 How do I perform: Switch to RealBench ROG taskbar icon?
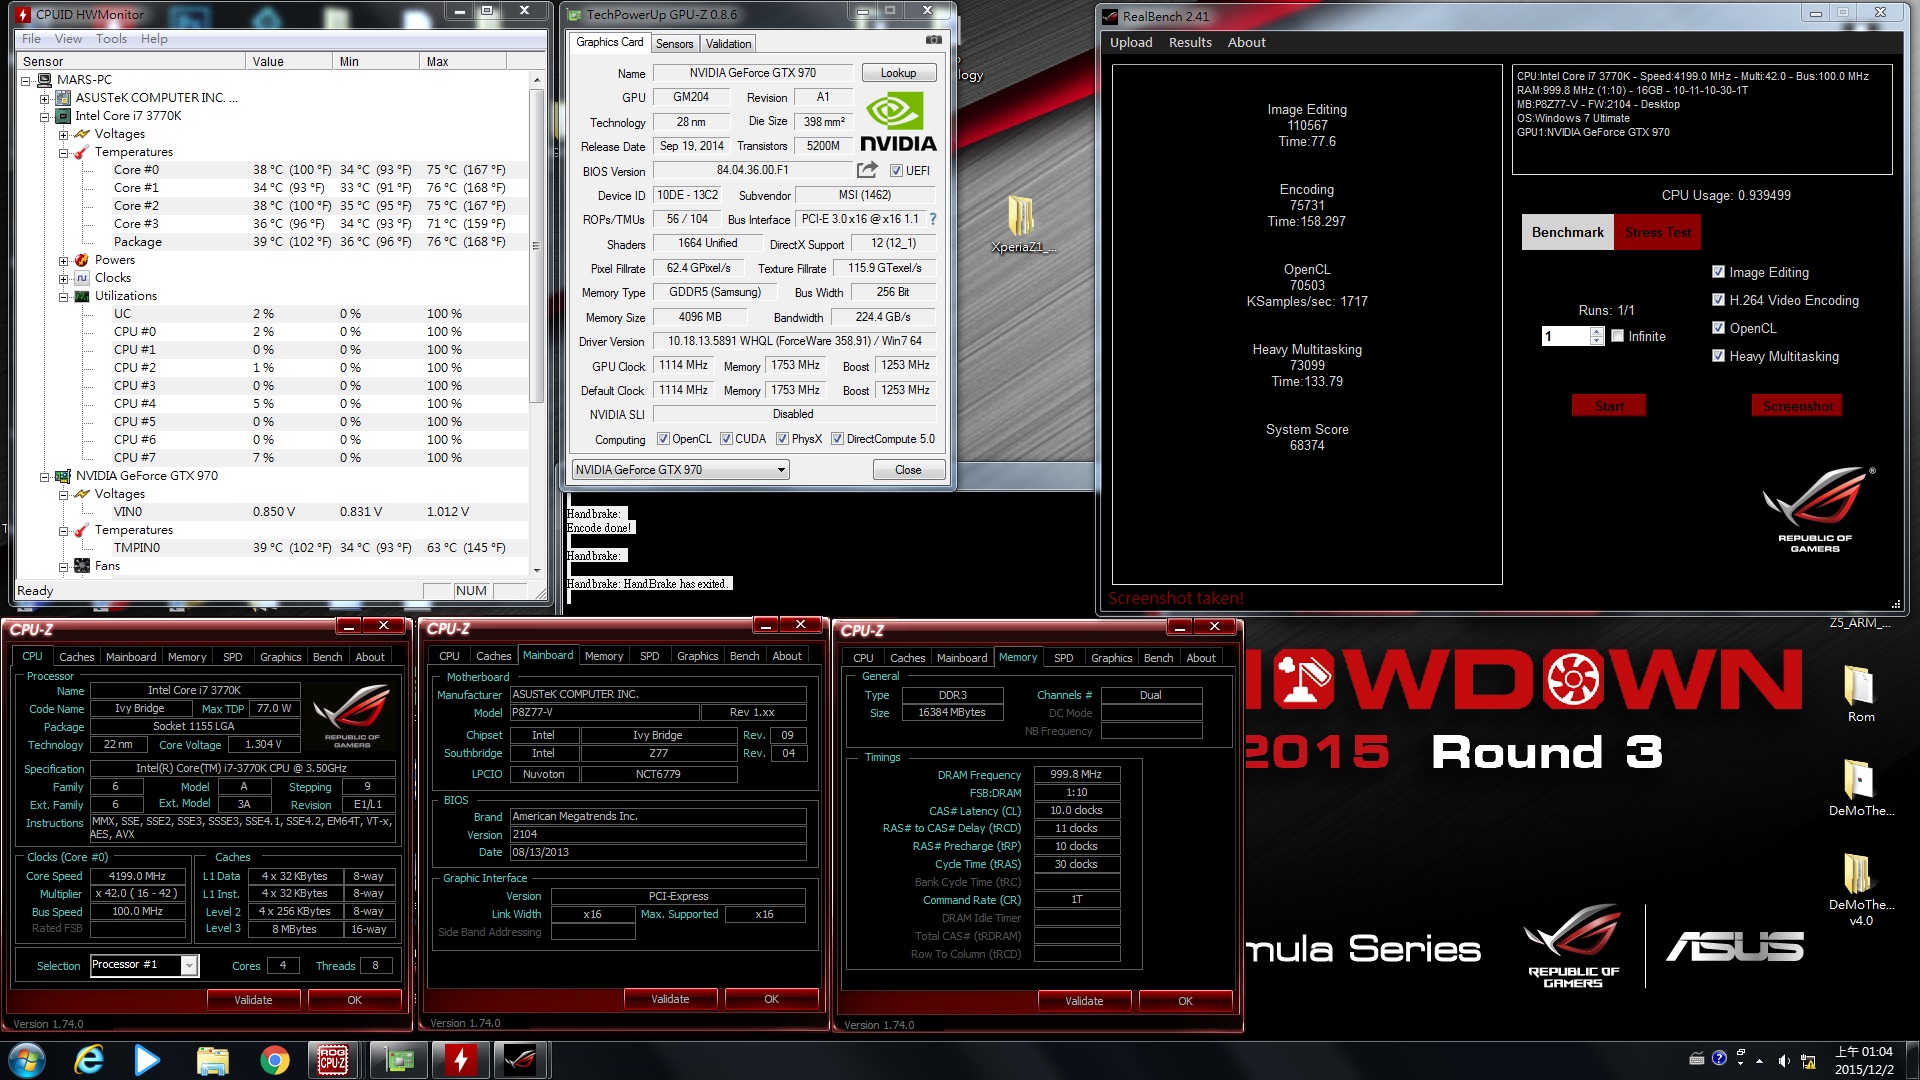click(x=521, y=1060)
